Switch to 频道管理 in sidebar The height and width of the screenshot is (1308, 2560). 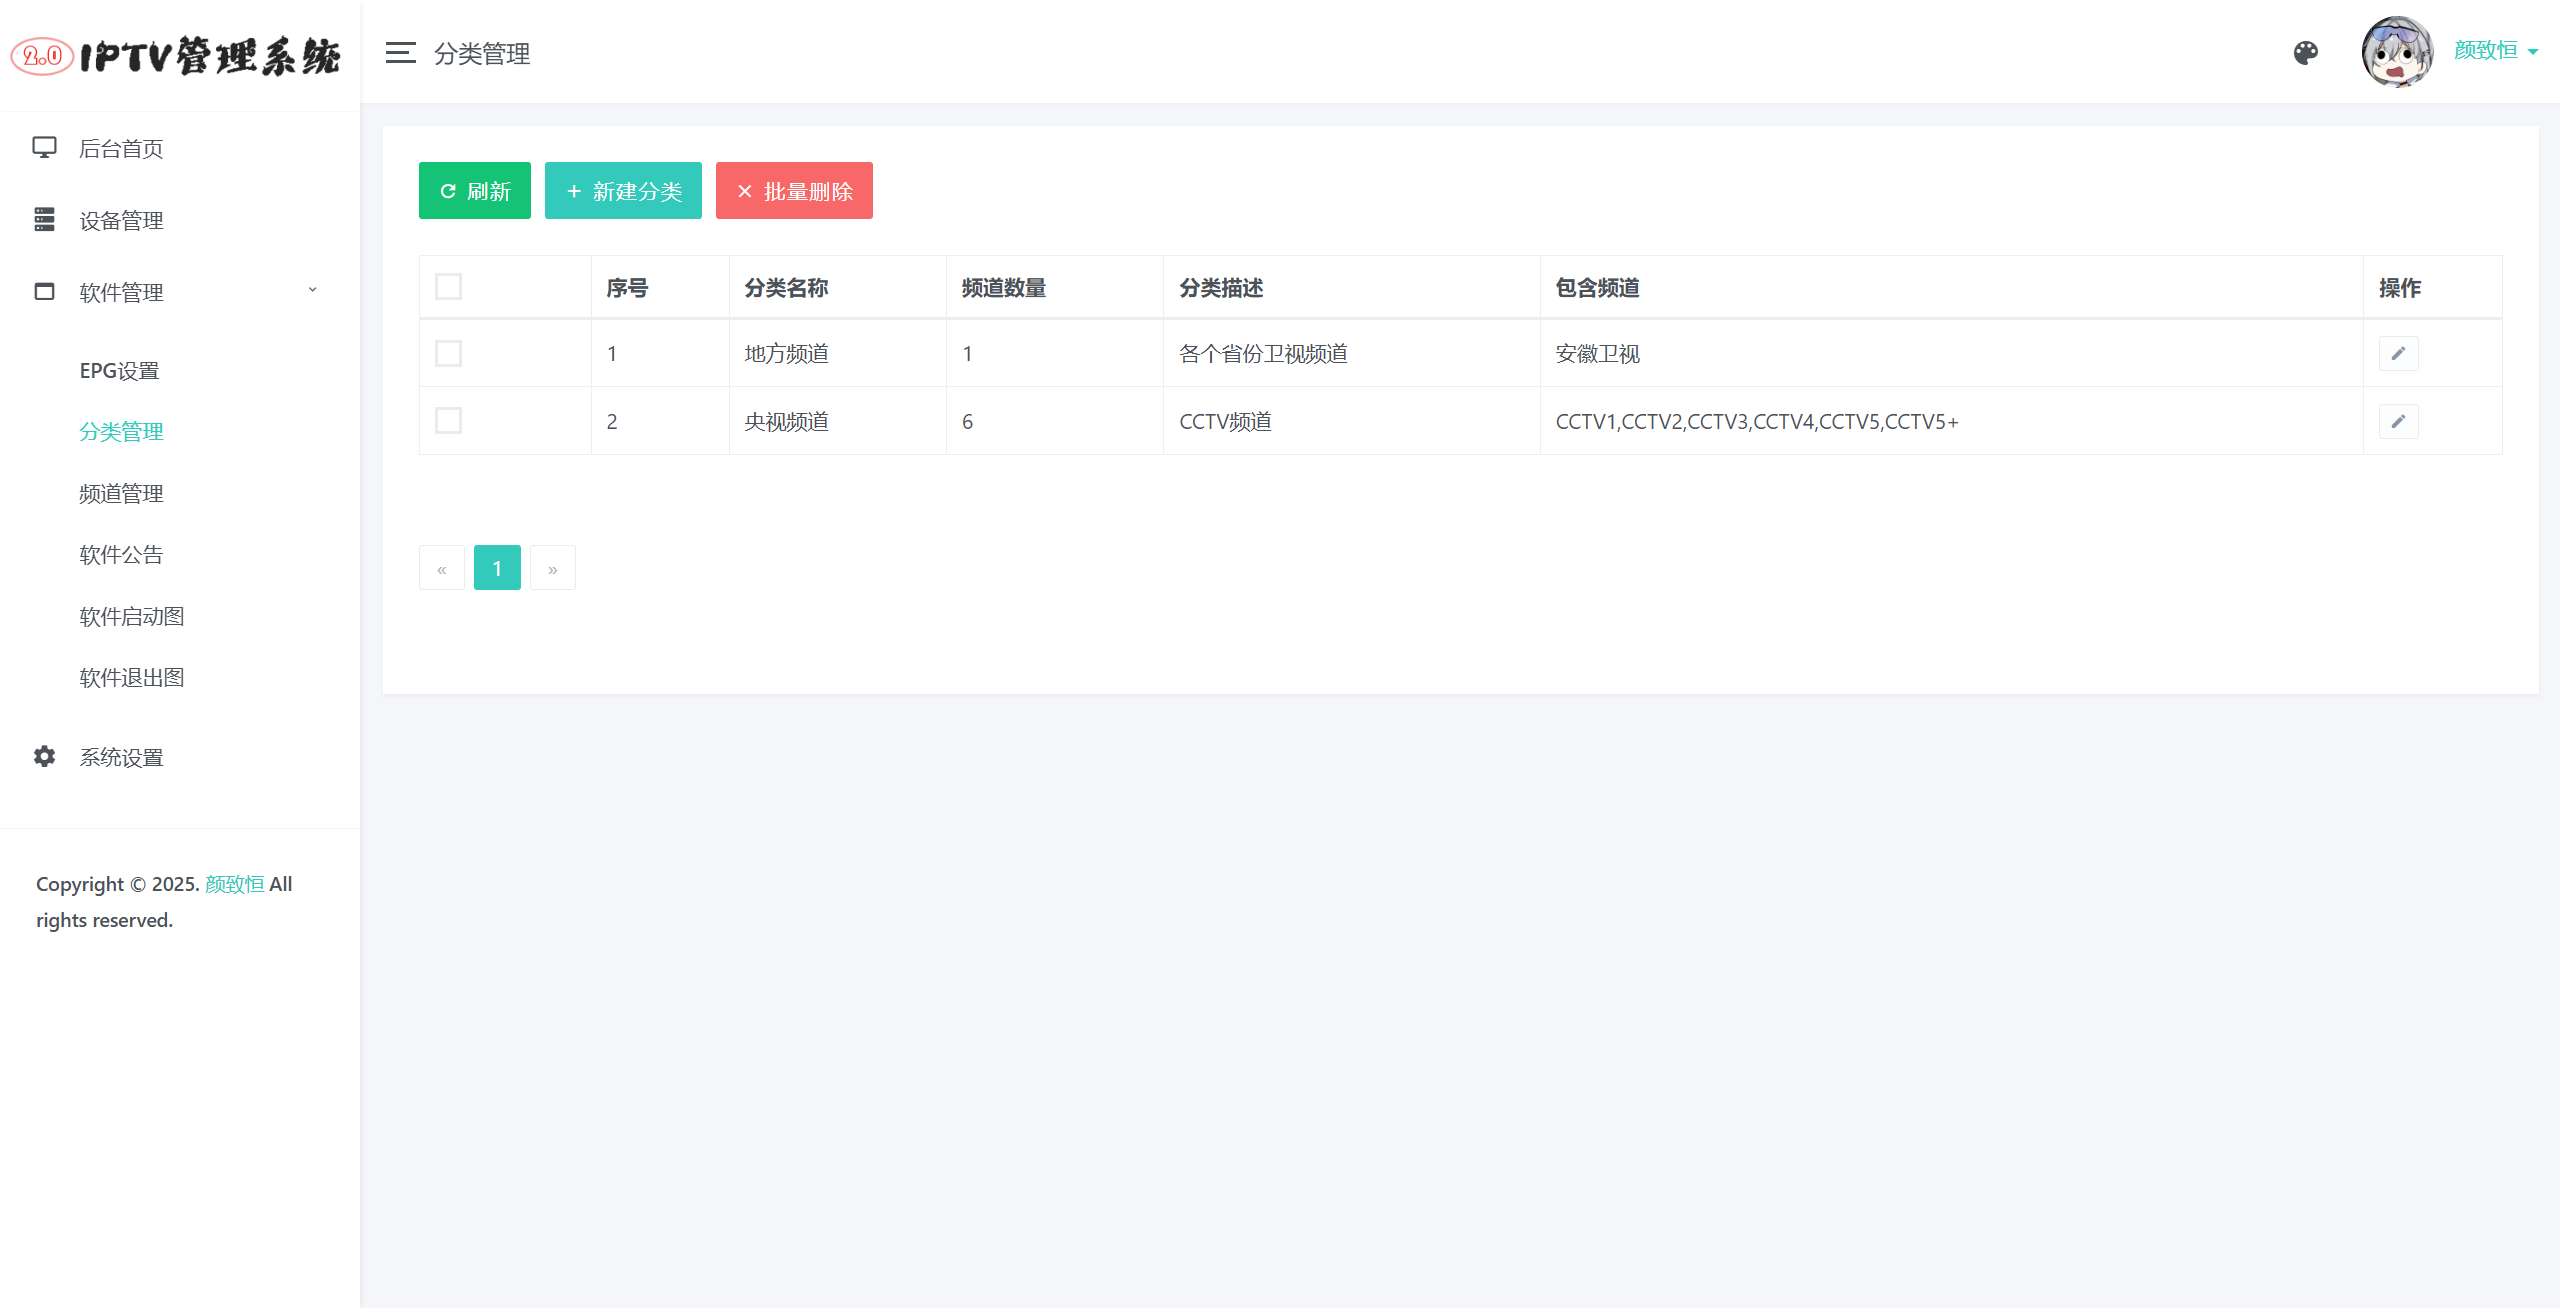point(121,492)
